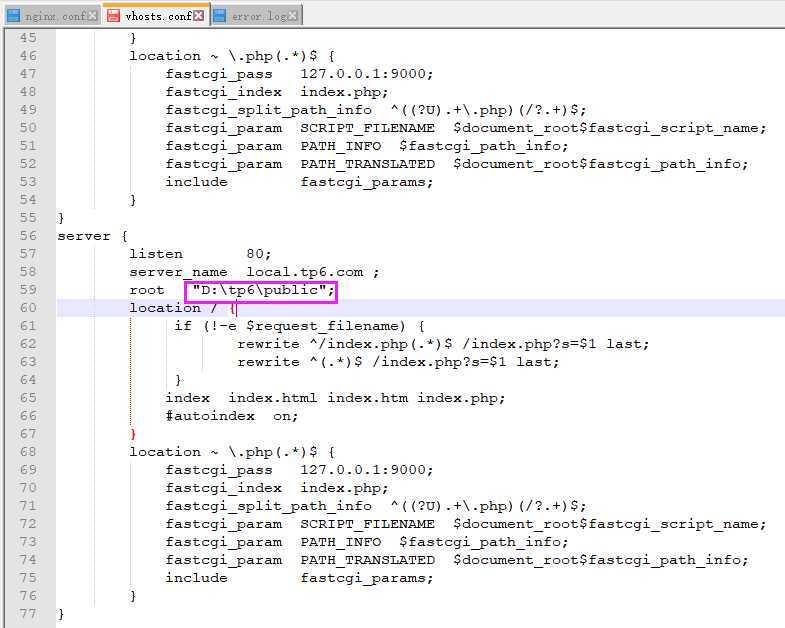Close the nginx.conf tab

click(93, 15)
